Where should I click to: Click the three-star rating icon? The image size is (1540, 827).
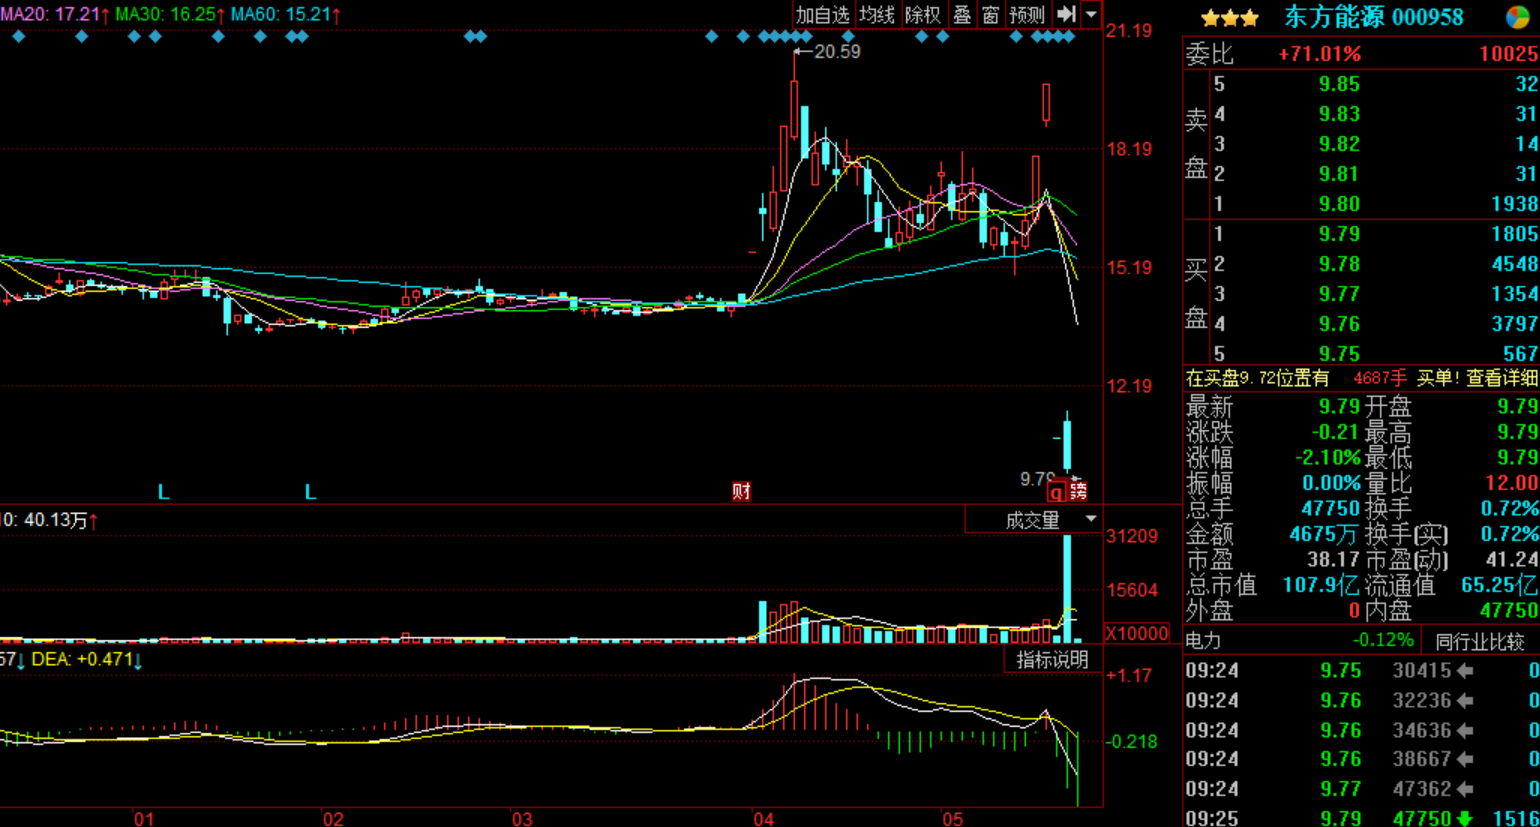[x=1230, y=18]
